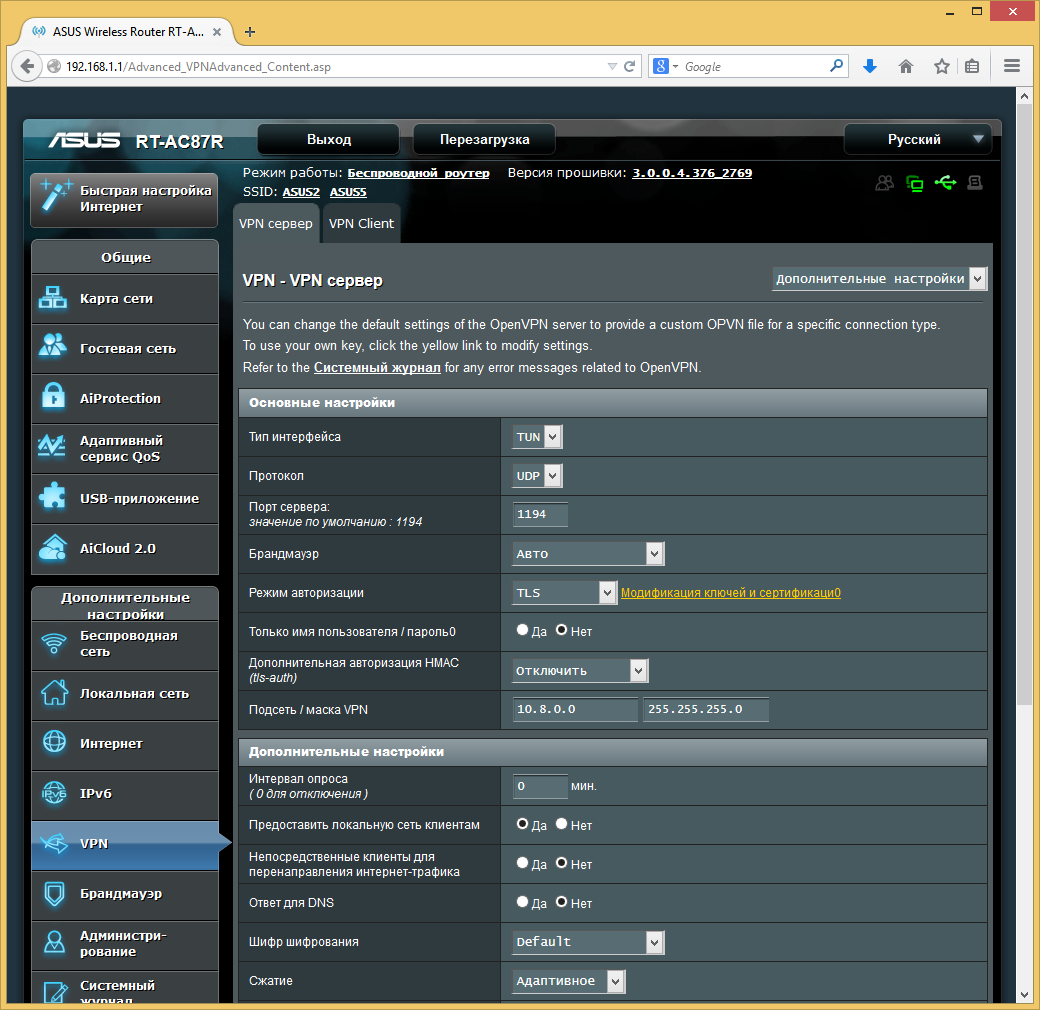Viewport: 1040px width, 1010px height.
Task: Click the page vertical scrollbar down arrow
Action: click(x=1024, y=995)
